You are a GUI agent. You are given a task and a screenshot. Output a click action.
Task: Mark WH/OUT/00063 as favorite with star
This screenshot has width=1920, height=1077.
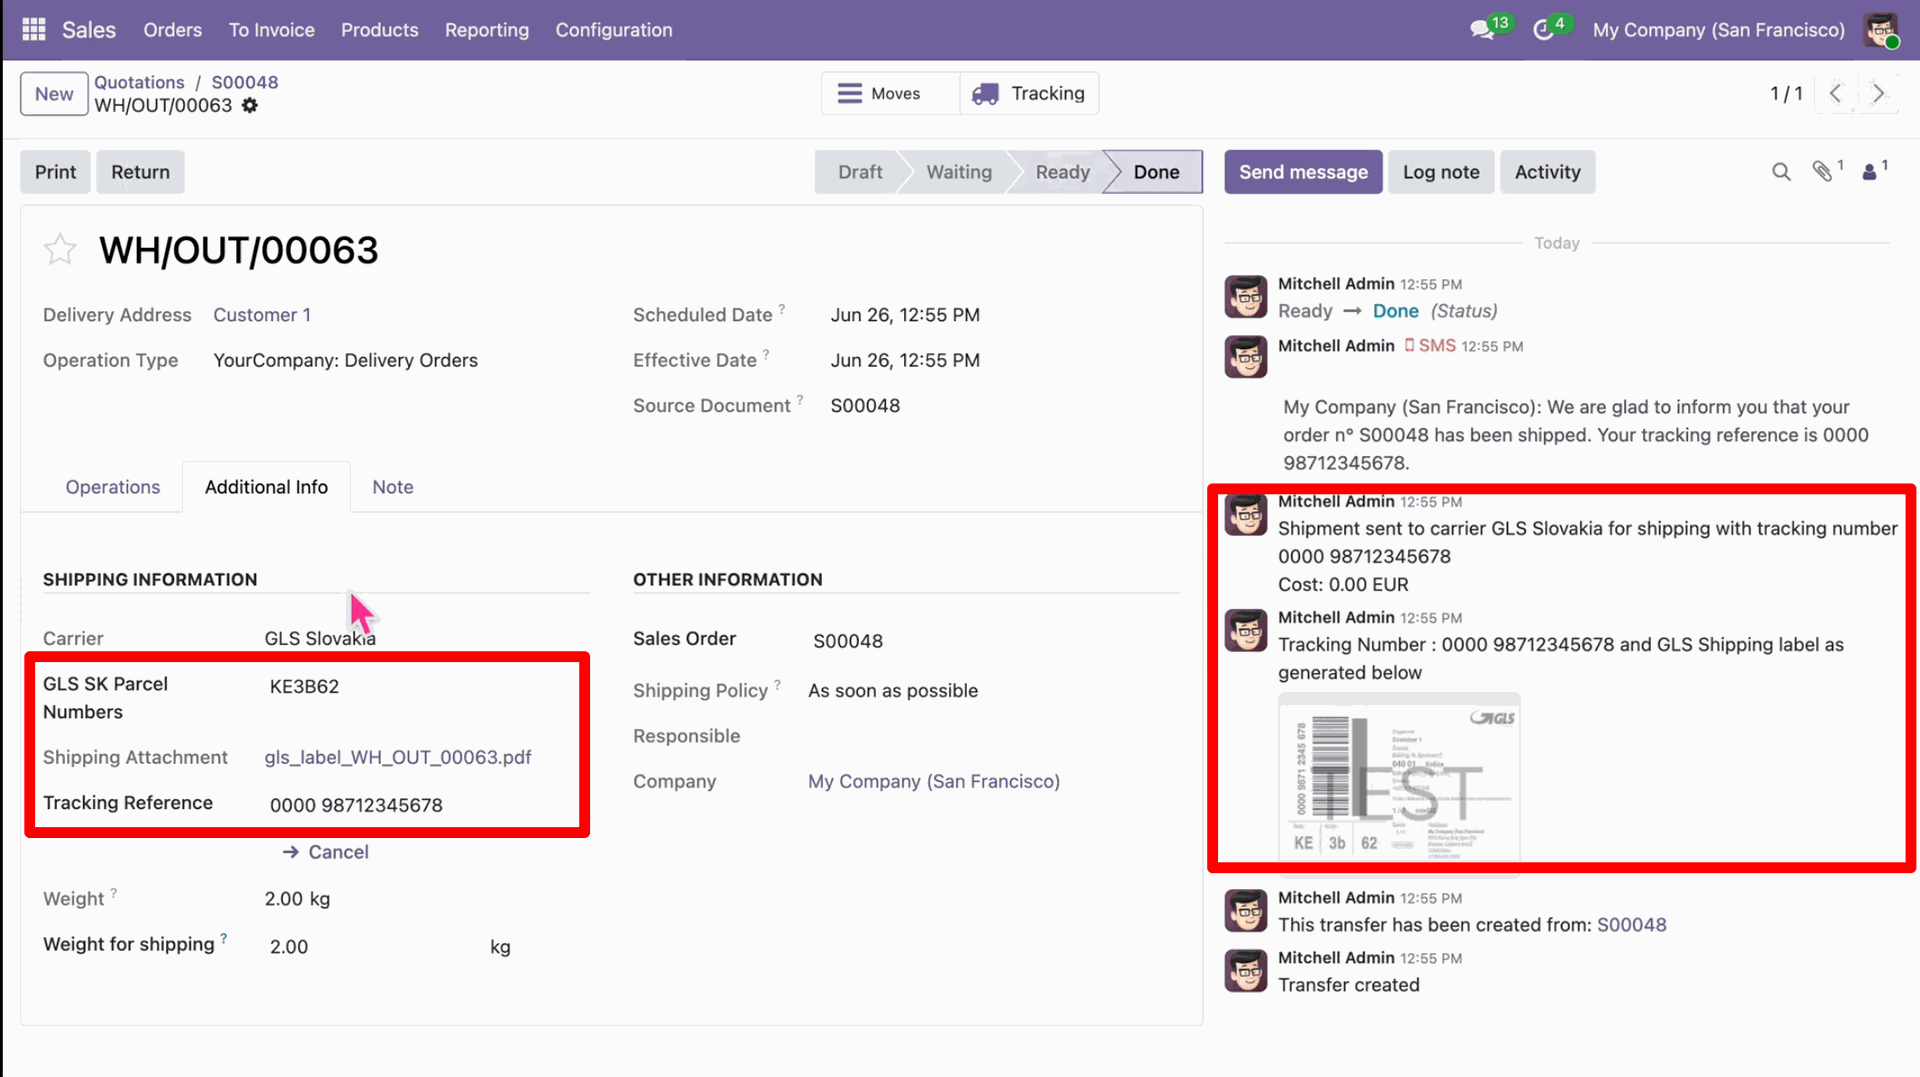[x=60, y=249]
